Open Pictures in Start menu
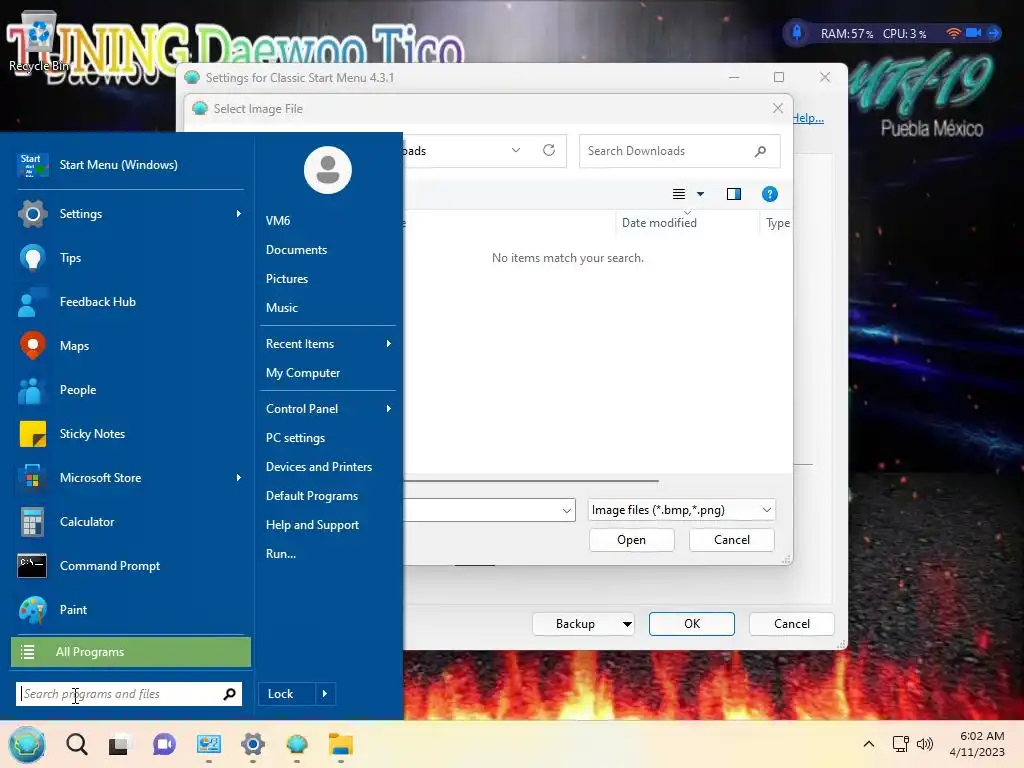This screenshot has width=1024, height=768. pyautogui.click(x=287, y=279)
